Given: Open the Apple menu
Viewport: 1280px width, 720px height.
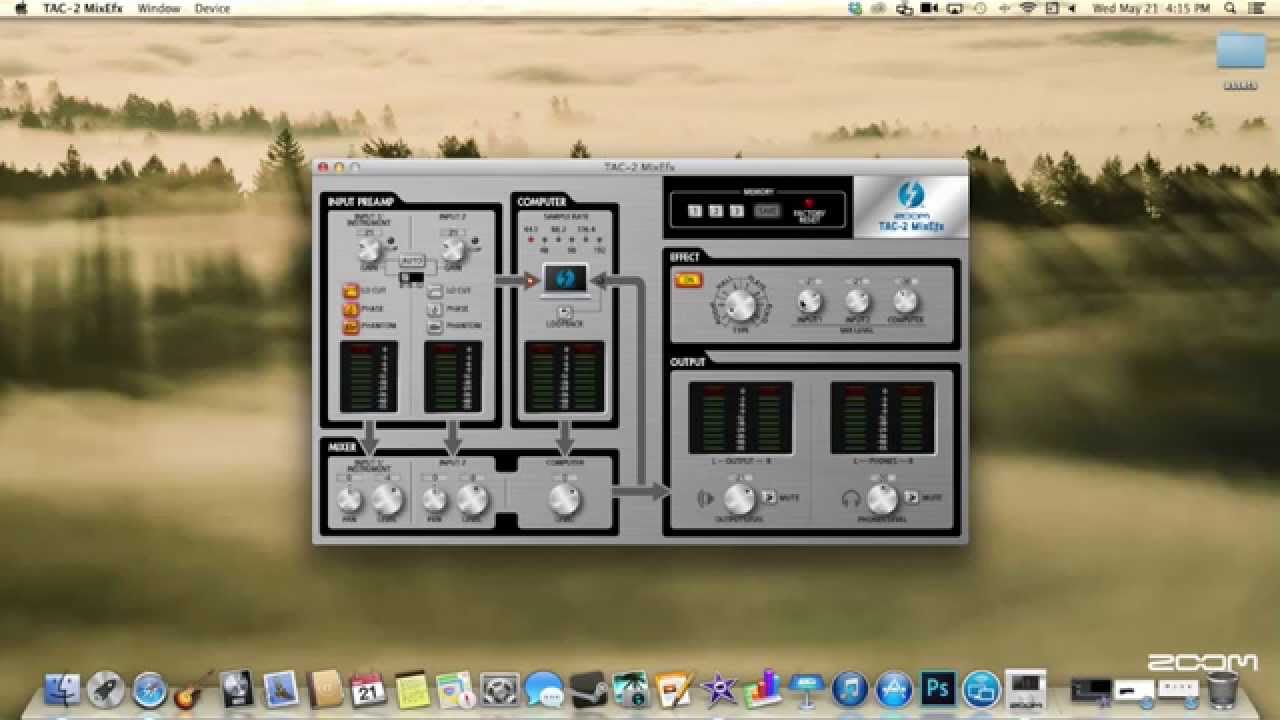Looking at the screenshot, I should [20, 8].
